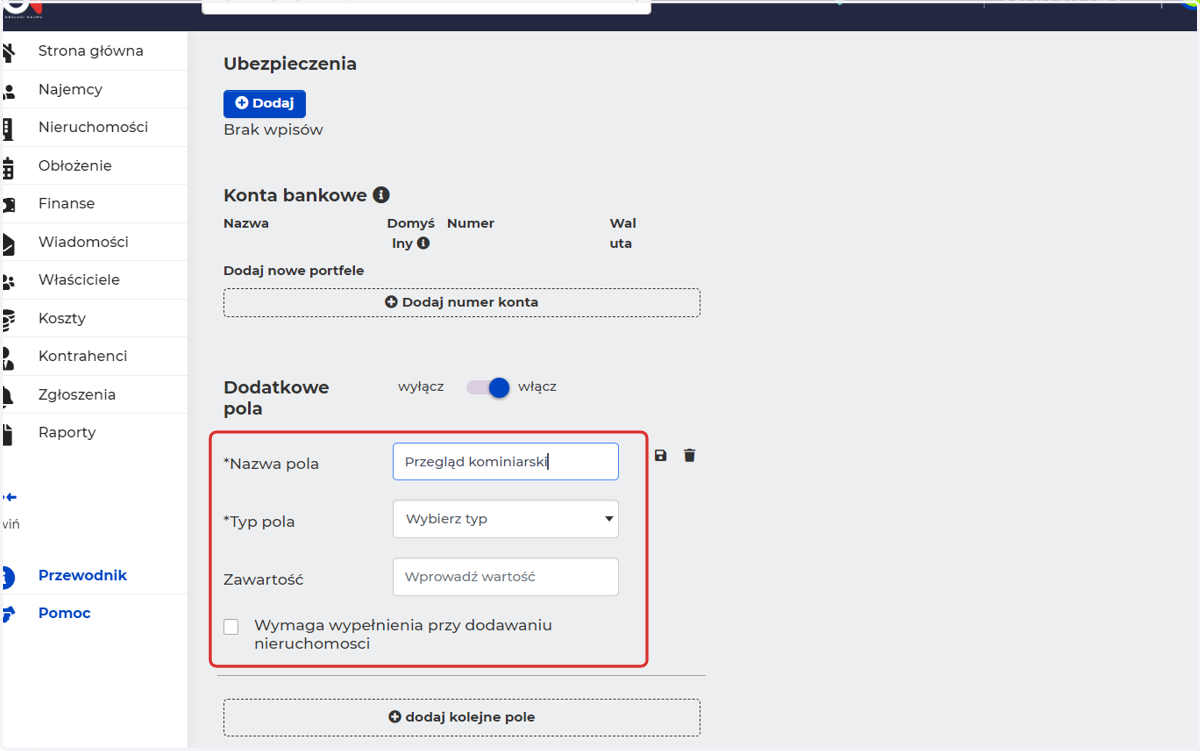Click 'Dodaj numer konta' dashed button
Screen dimensions: 1200x751
462,302
